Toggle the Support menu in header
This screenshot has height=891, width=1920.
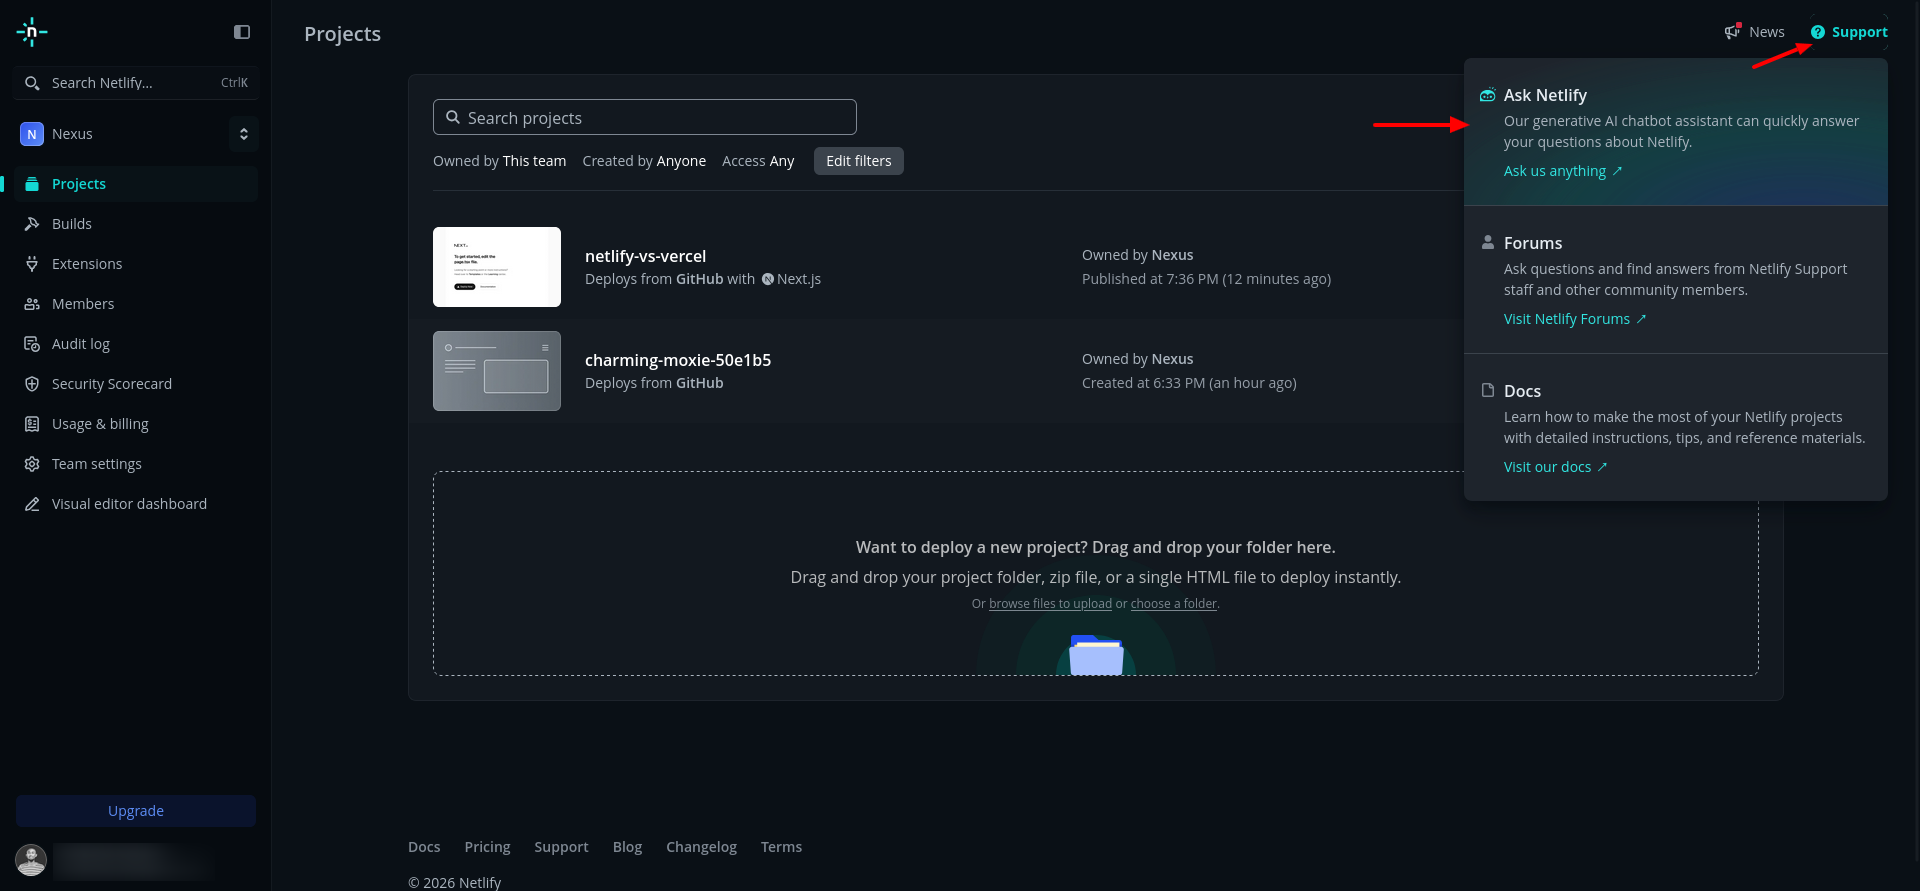[1849, 32]
